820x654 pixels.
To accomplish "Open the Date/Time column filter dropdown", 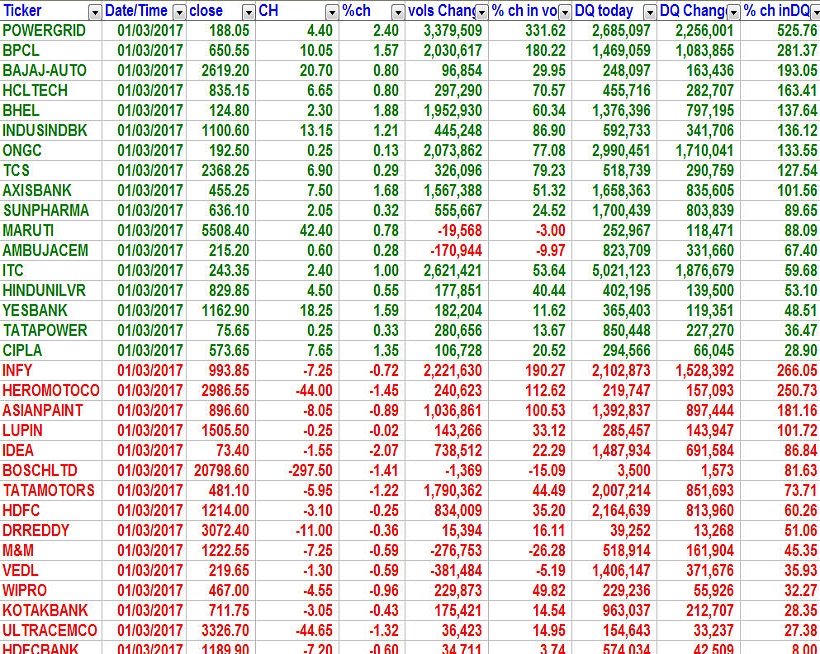I will (179, 12).
